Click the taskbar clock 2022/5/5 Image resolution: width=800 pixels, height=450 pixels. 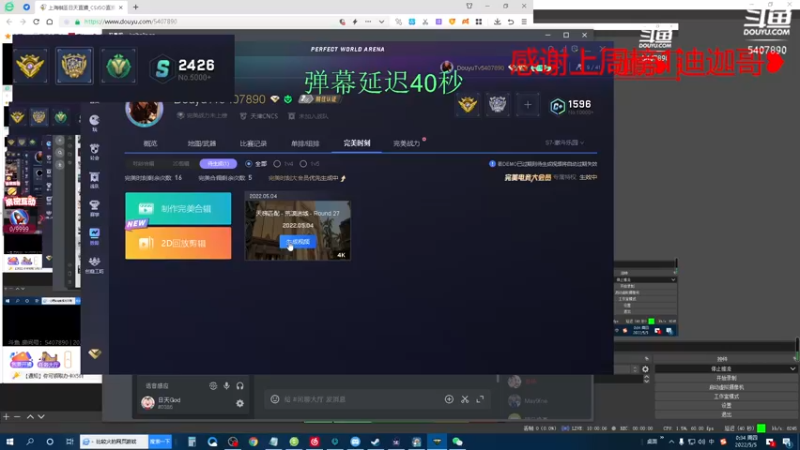(x=746, y=442)
